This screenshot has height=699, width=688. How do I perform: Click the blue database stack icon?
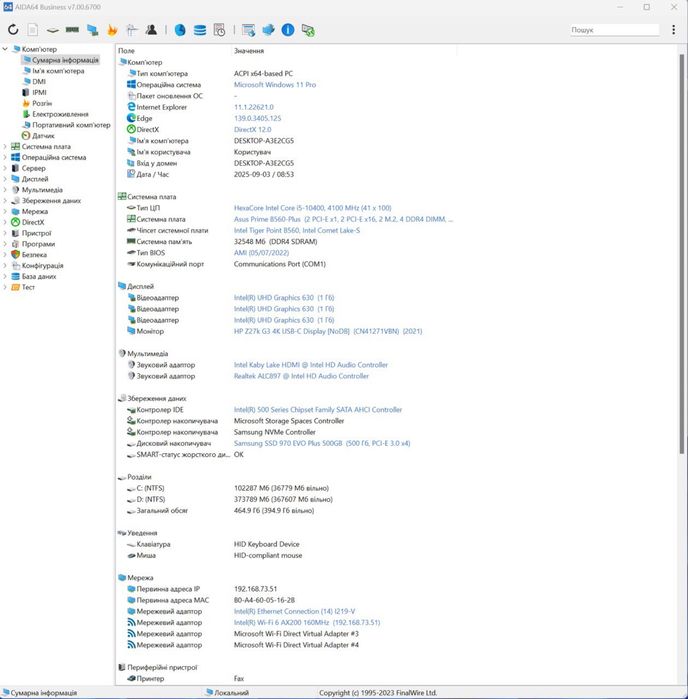coord(200,30)
